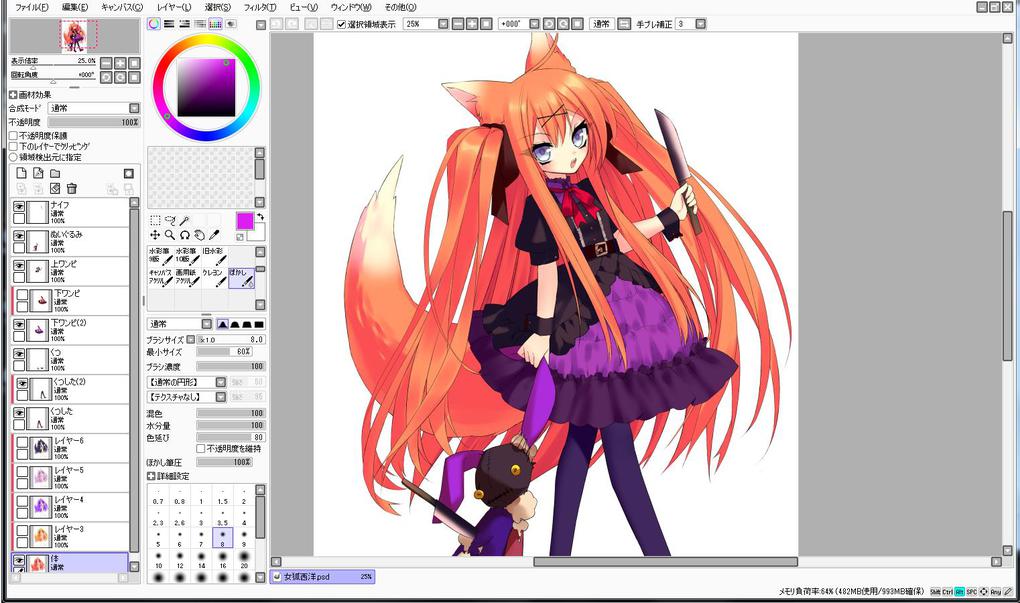Screen dimensions: 1020x603
Task: Show the scratchpad panel icon
Action: click(x=231, y=24)
